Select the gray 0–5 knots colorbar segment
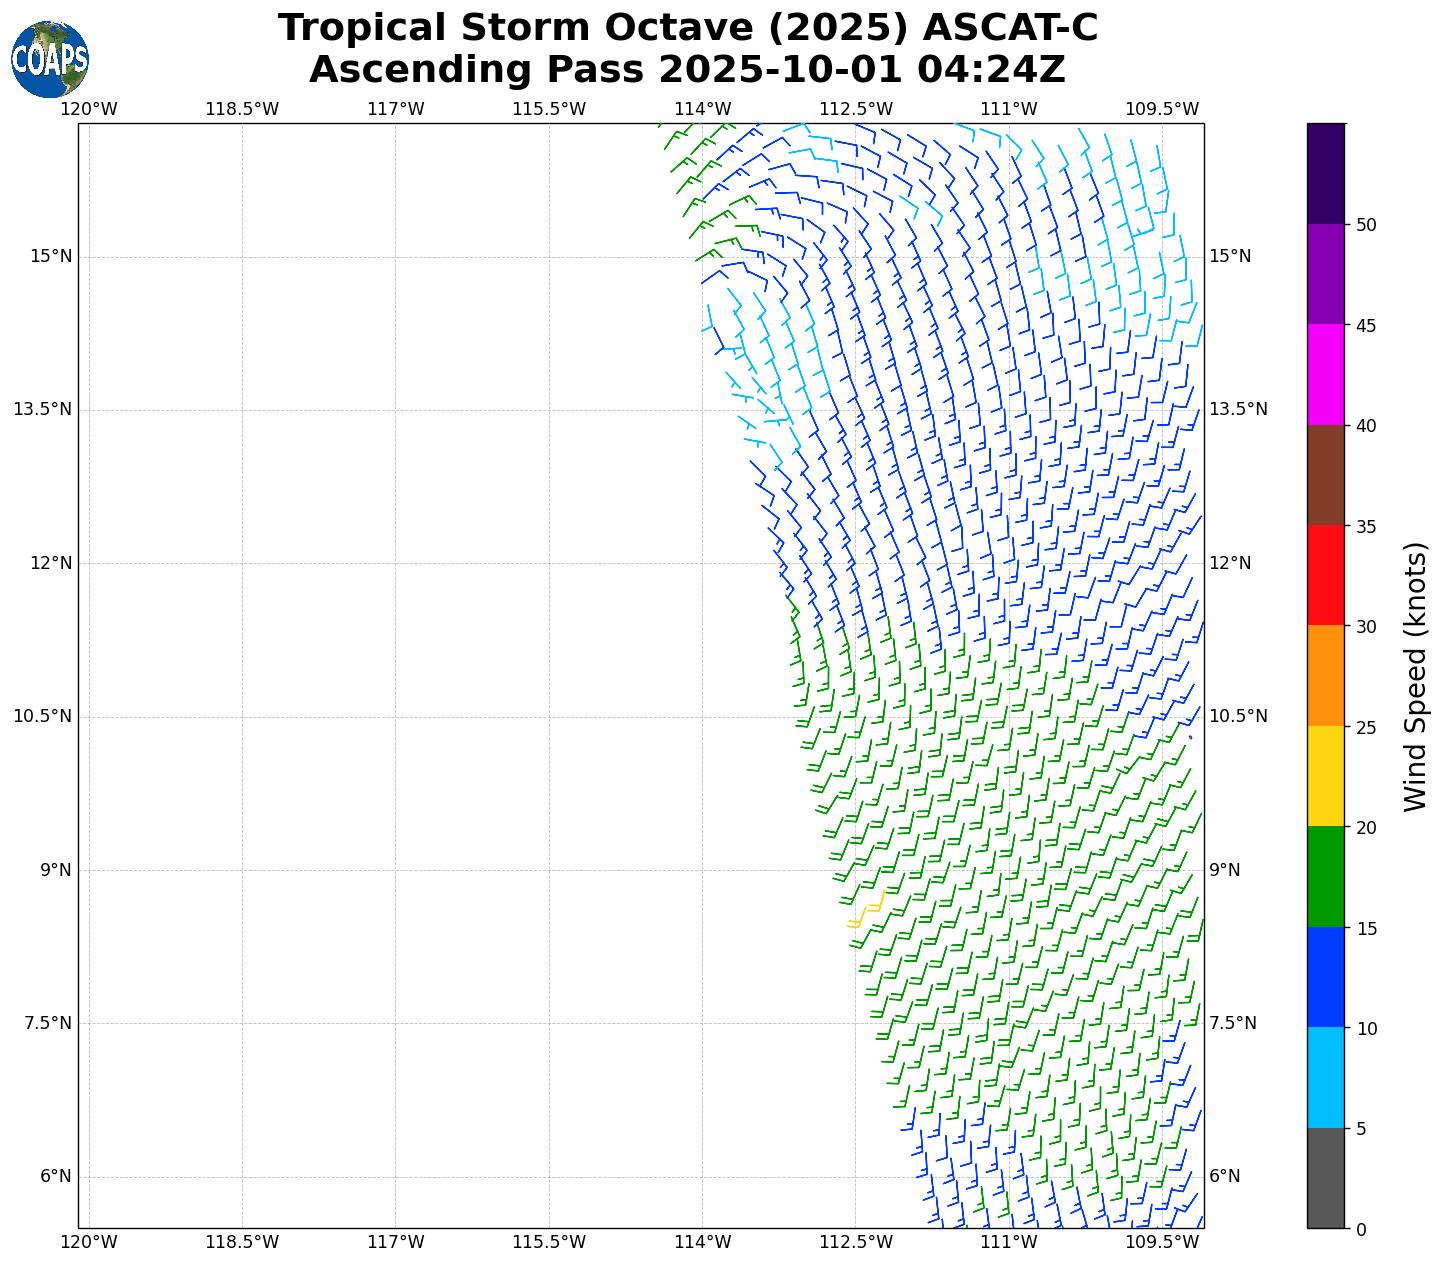The image size is (1444, 1264). tap(1325, 1178)
